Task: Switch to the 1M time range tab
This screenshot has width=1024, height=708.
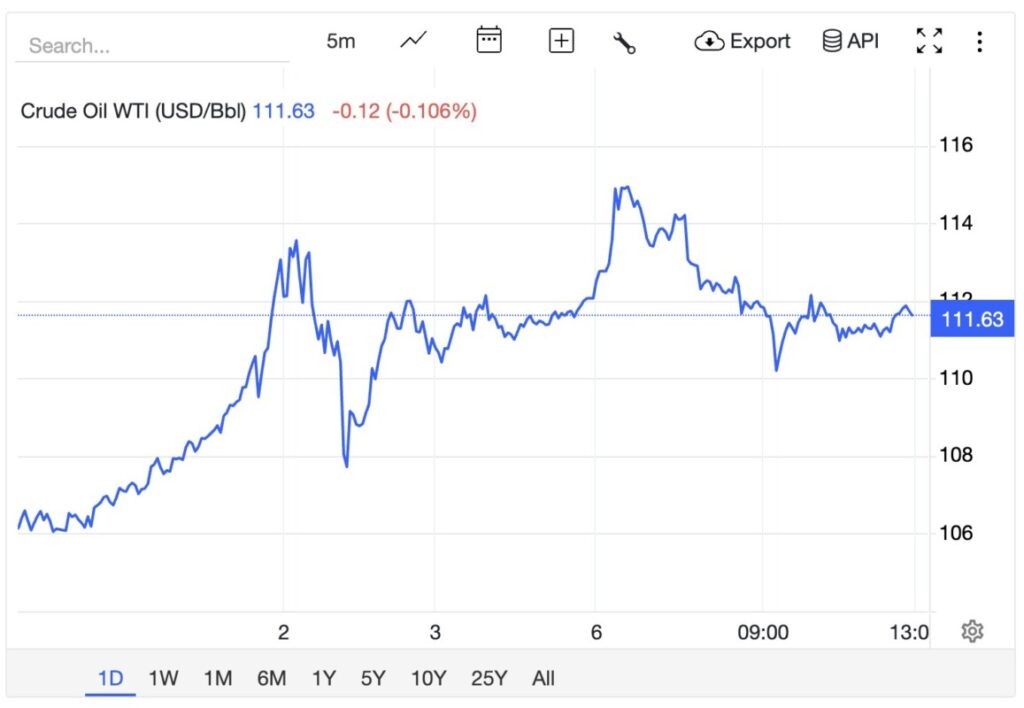Action: coord(218,678)
